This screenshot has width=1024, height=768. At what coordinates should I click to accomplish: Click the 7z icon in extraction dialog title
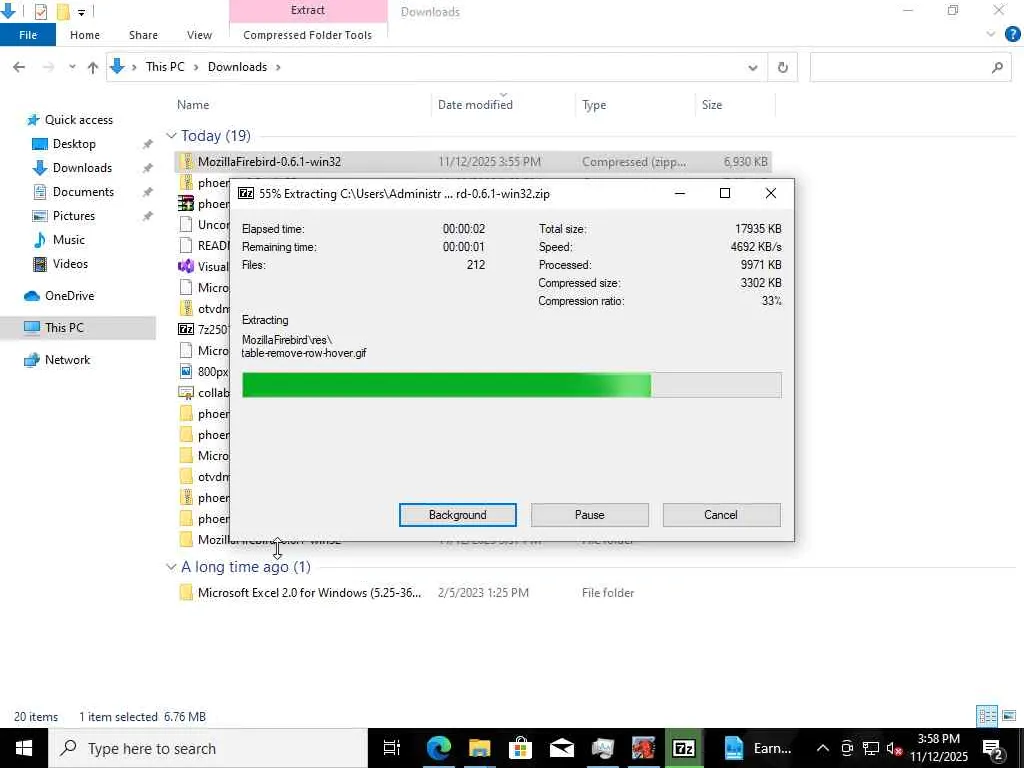tap(246, 193)
